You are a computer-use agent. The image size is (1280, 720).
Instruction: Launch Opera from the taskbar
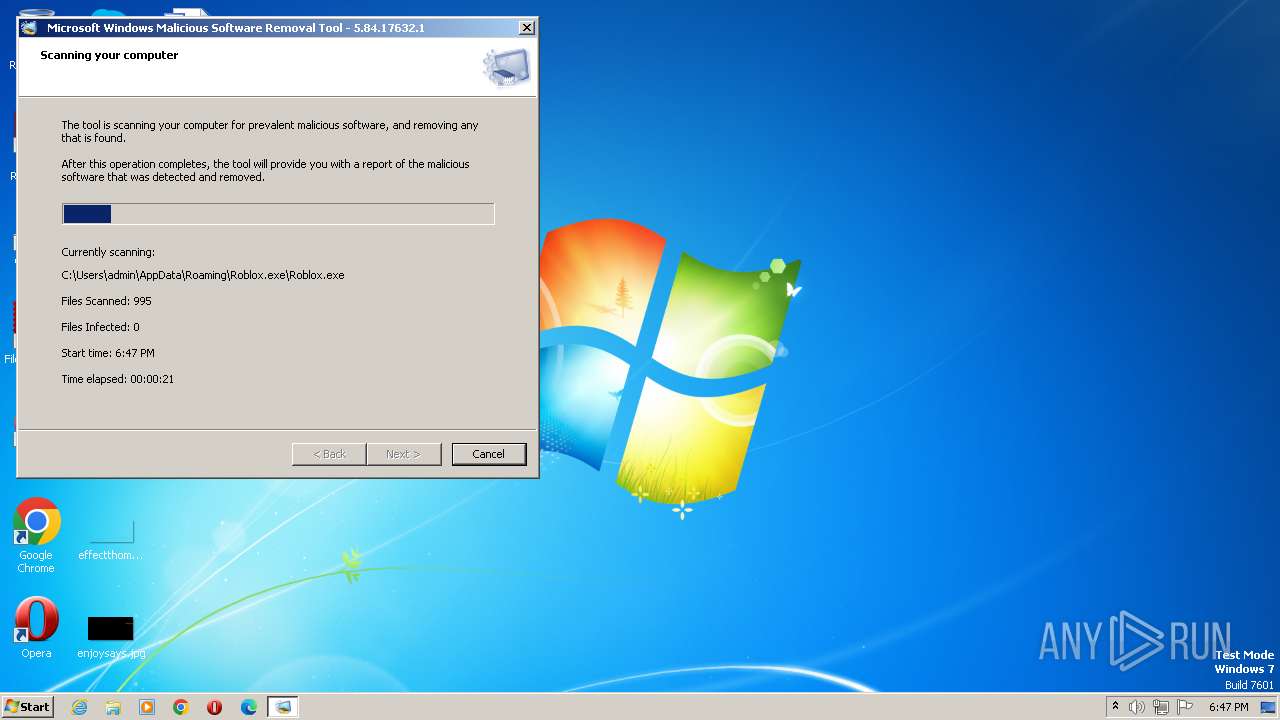(214, 707)
